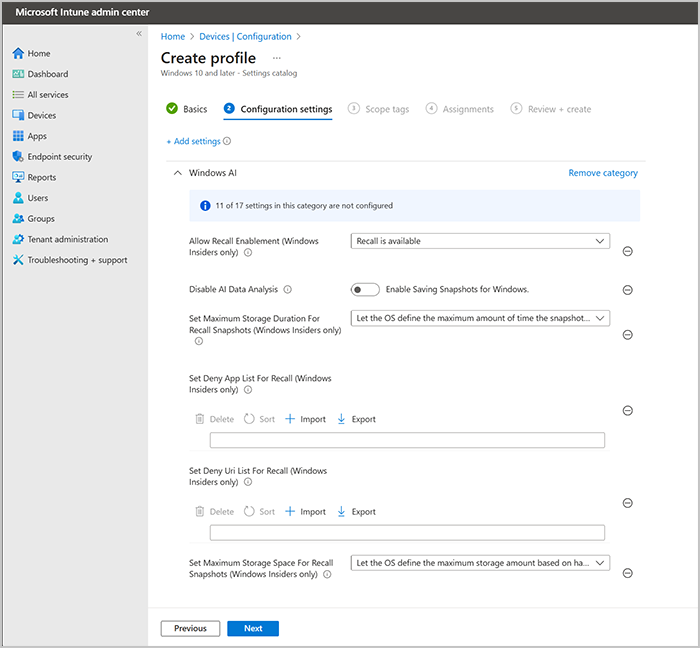Open Maximum Storage Space dropdown
Viewport: 700px width, 648px height.
pyautogui.click(x=480, y=563)
